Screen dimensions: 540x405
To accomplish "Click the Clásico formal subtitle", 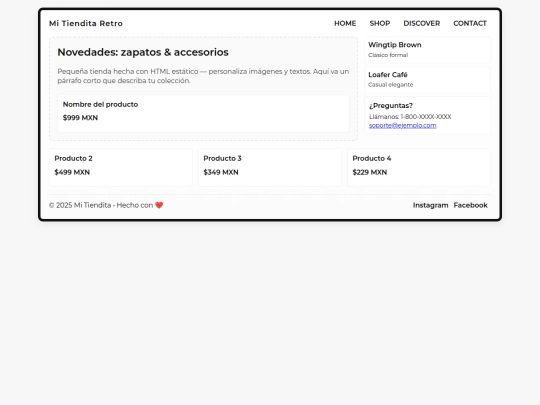I will click(x=388, y=55).
